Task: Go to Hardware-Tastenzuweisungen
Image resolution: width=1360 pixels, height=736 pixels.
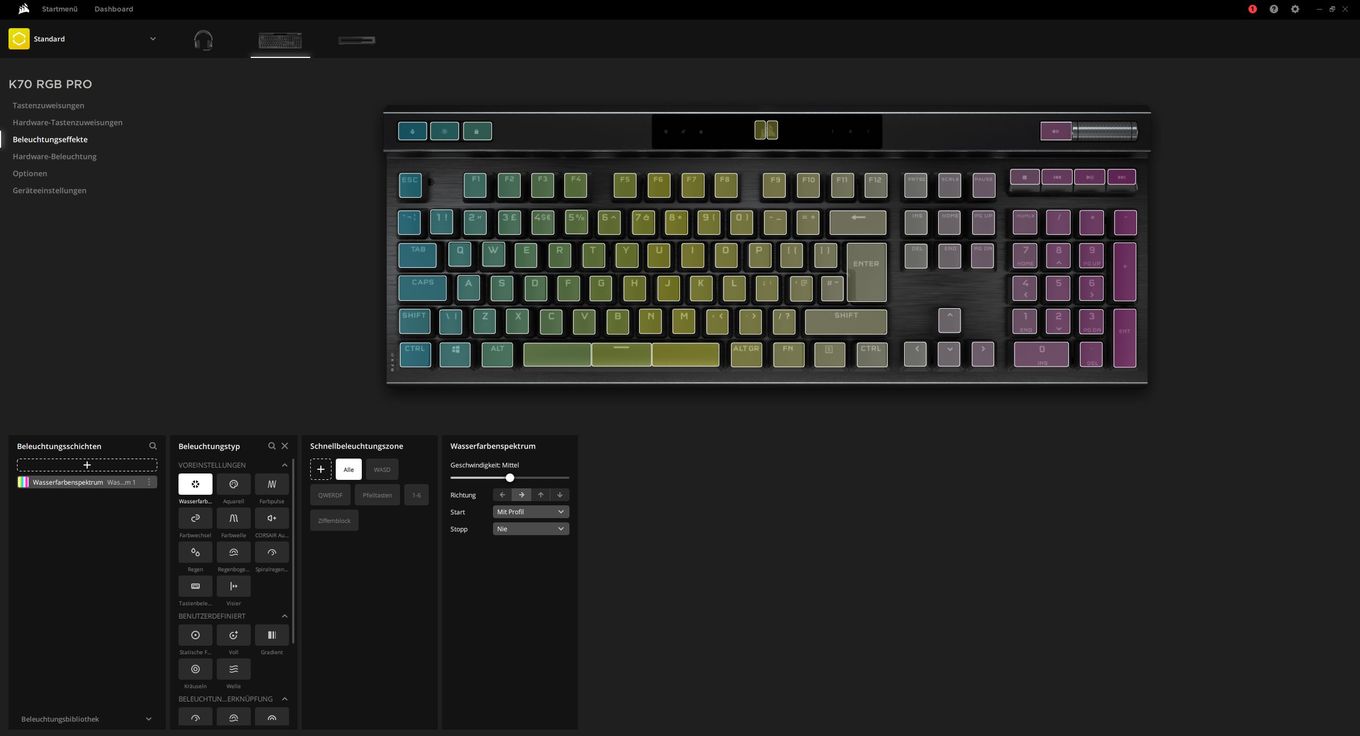Action: tap(67, 122)
